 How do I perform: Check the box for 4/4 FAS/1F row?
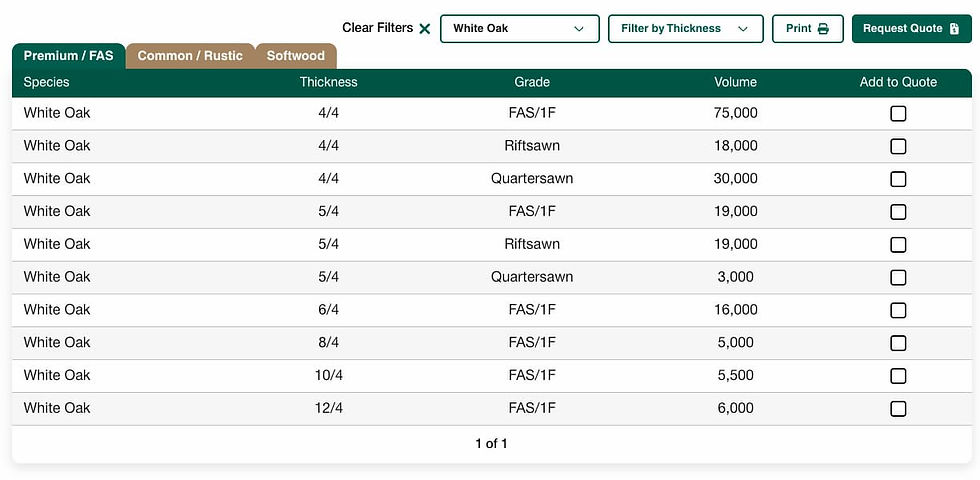[x=898, y=114]
